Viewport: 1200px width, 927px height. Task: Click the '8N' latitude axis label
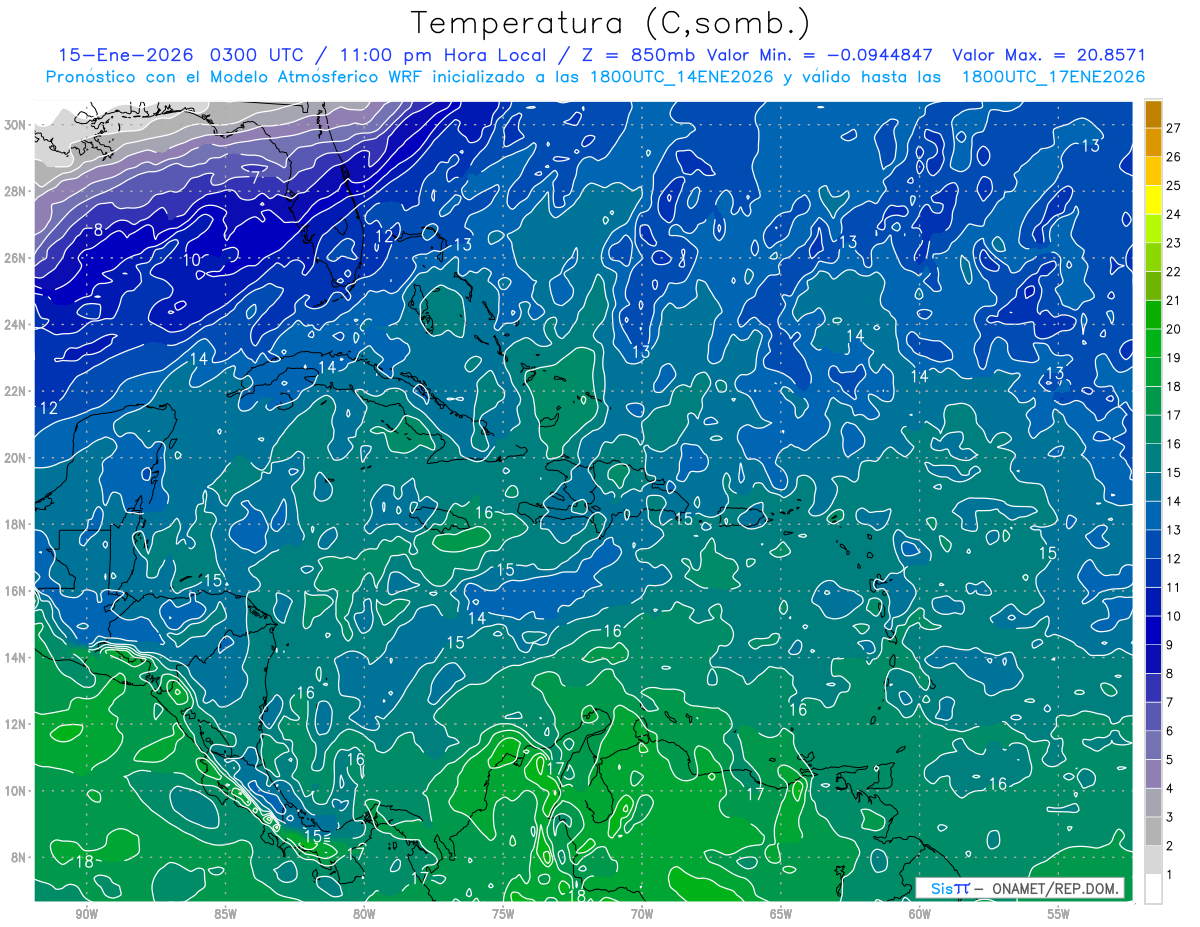(x=19, y=857)
